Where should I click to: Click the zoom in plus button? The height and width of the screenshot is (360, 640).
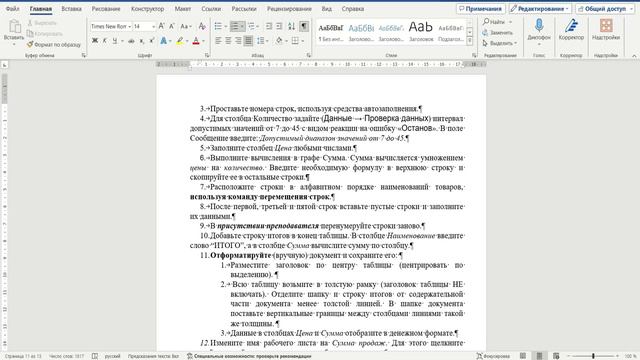coord(617,356)
